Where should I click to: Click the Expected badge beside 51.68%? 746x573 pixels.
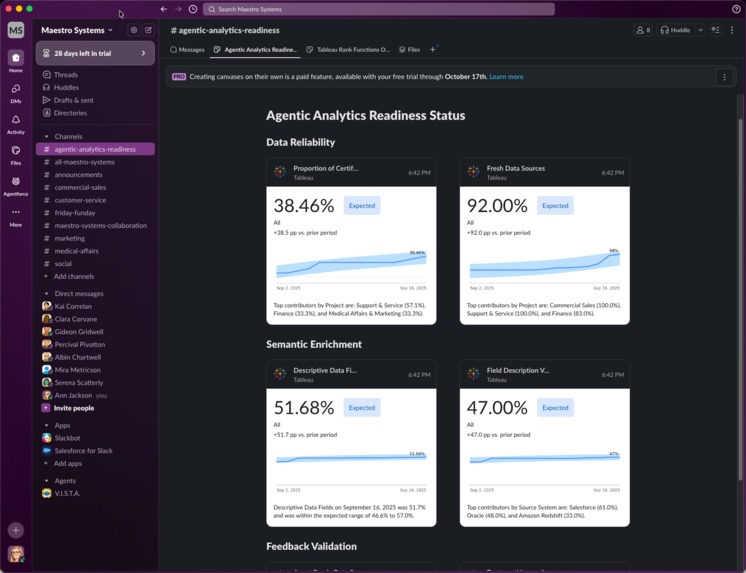pyautogui.click(x=362, y=408)
